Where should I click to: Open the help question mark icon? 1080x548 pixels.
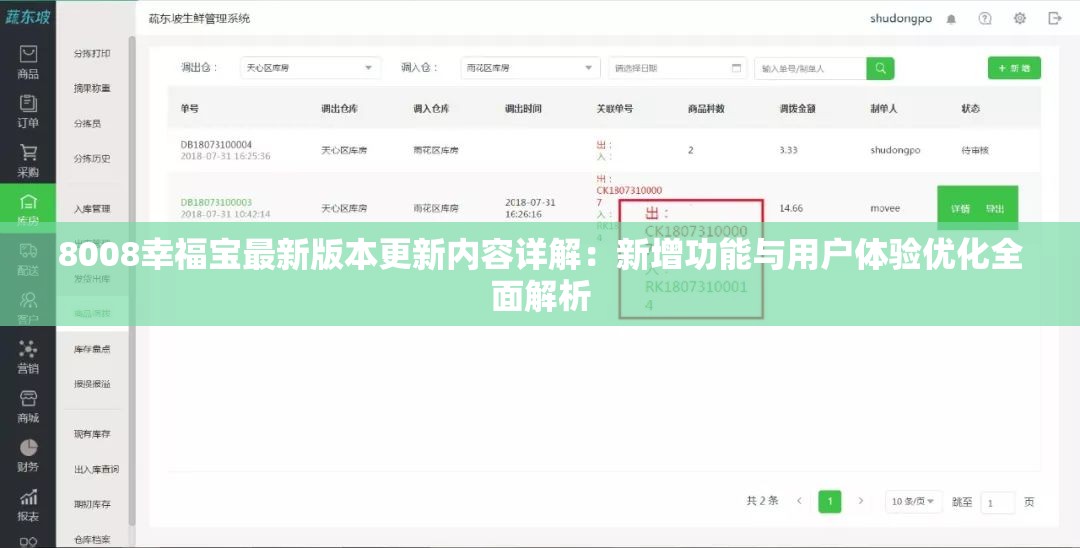(985, 19)
